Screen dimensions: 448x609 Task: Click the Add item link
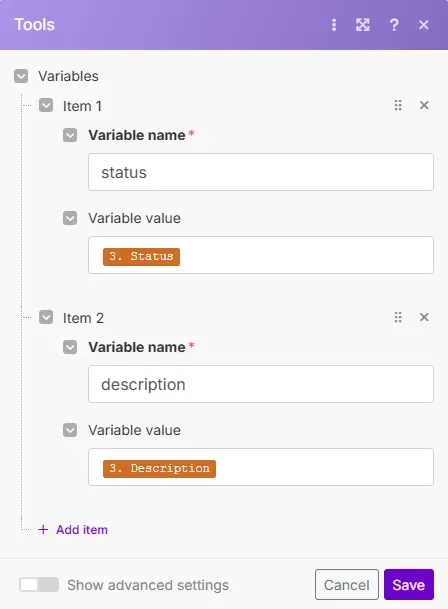click(82, 529)
